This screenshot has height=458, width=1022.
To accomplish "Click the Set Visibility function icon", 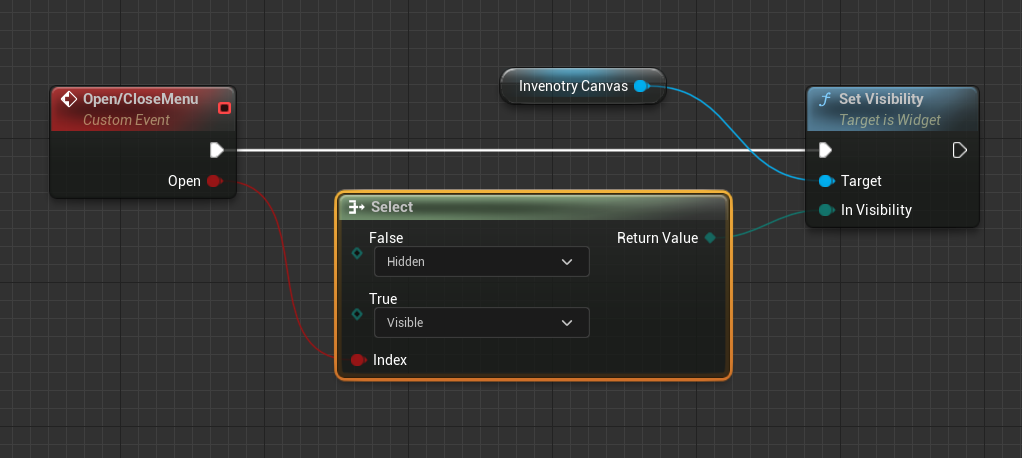I will click(x=825, y=99).
